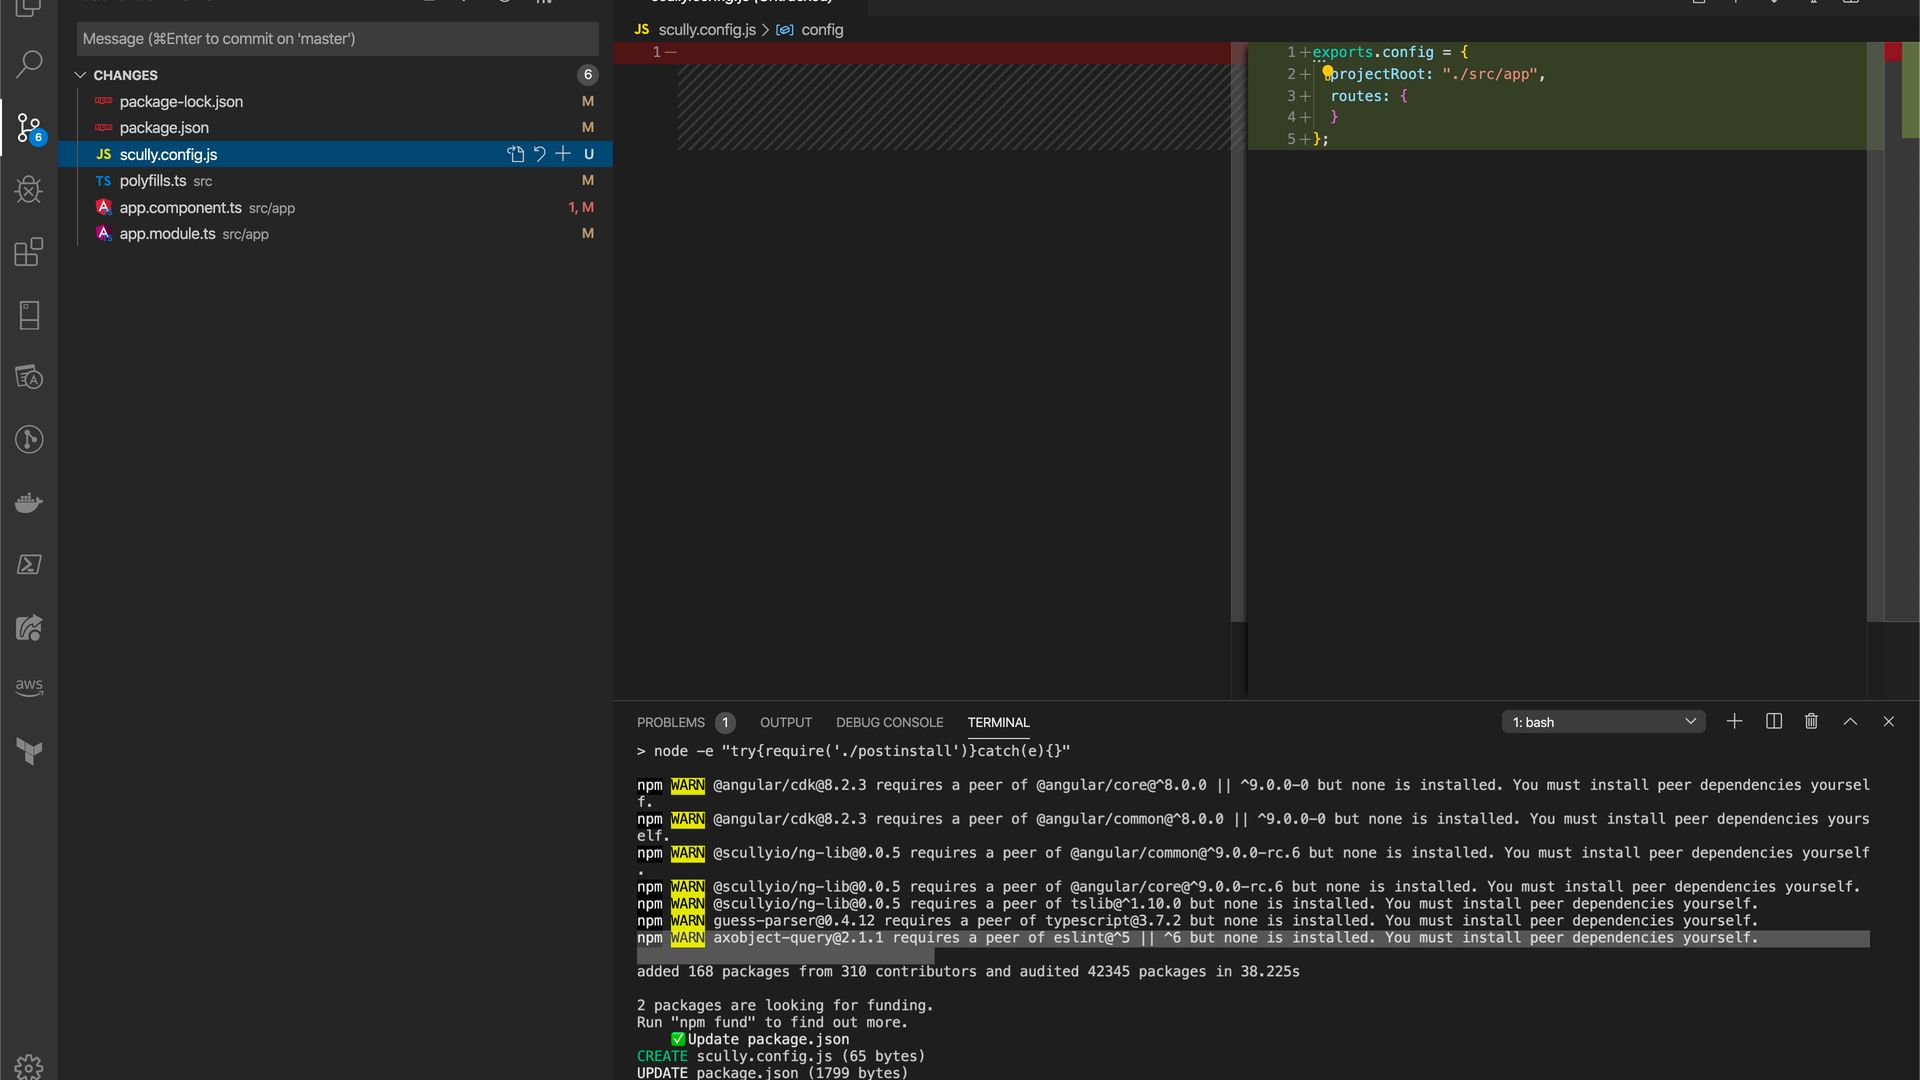Maximize terminal panel with the up chevron
This screenshot has height=1080, width=1920.
(1850, 721)
